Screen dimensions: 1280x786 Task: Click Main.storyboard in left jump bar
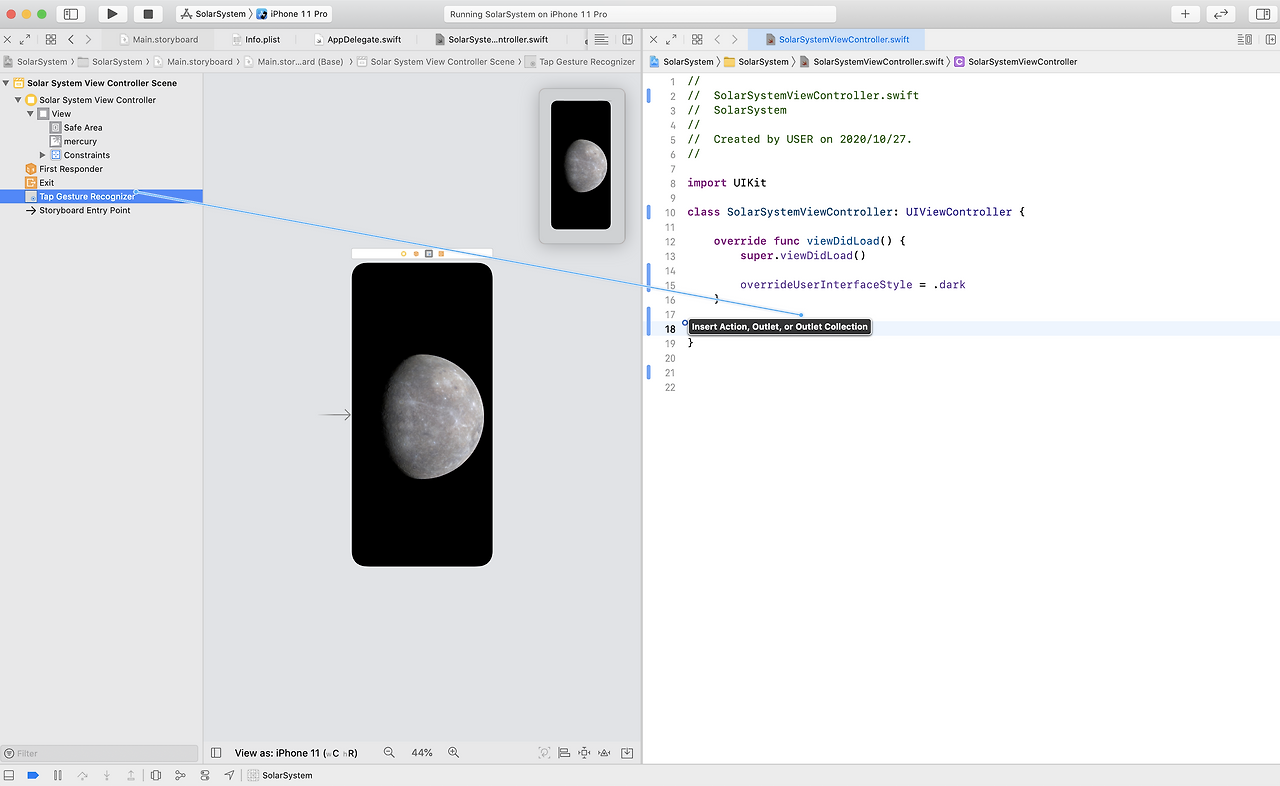pyautogui.click(x=193, y=62)
